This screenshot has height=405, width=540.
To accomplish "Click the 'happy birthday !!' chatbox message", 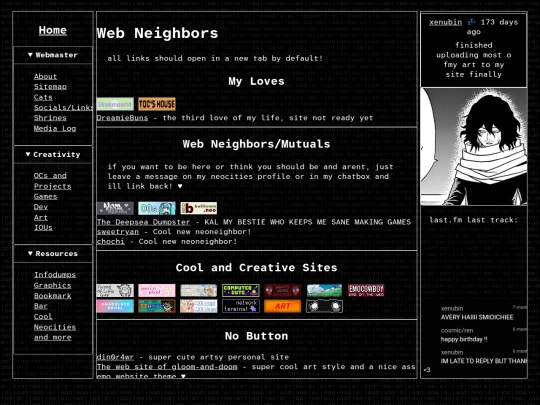I will tap(464, 339).
